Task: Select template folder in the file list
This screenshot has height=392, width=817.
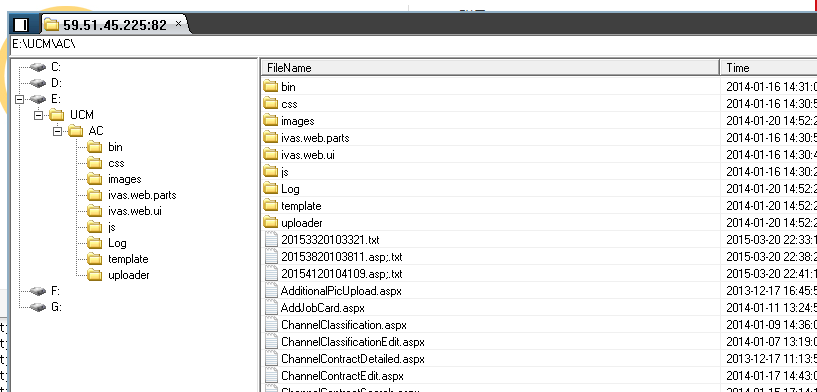Action: (x=301, y=206)
